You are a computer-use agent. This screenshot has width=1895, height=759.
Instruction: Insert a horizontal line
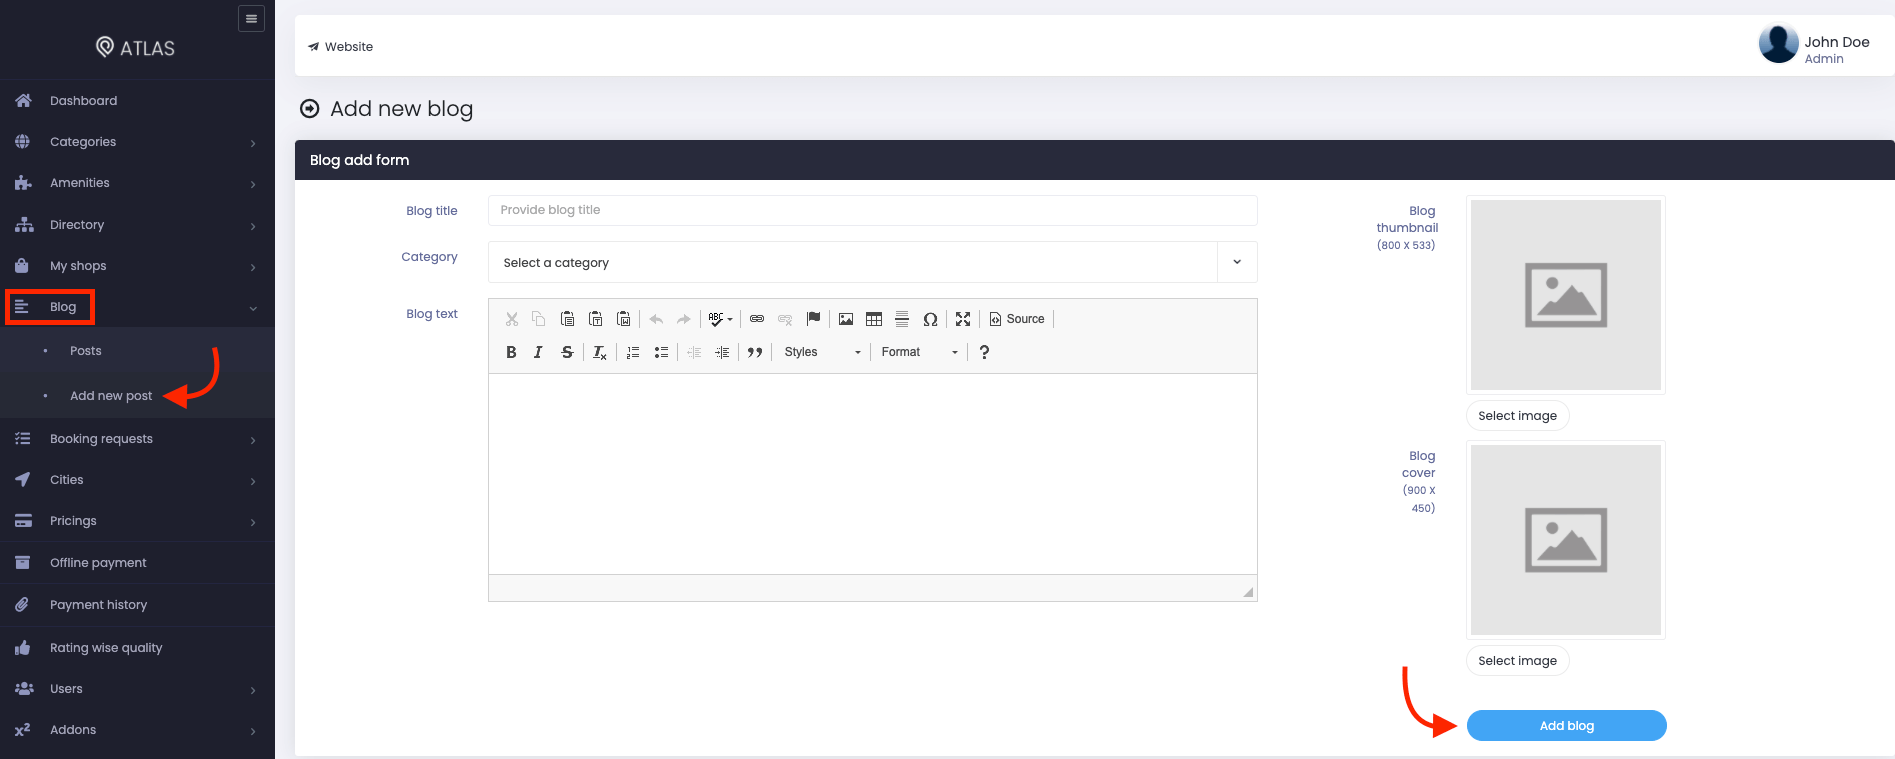(x=902, y=319)
